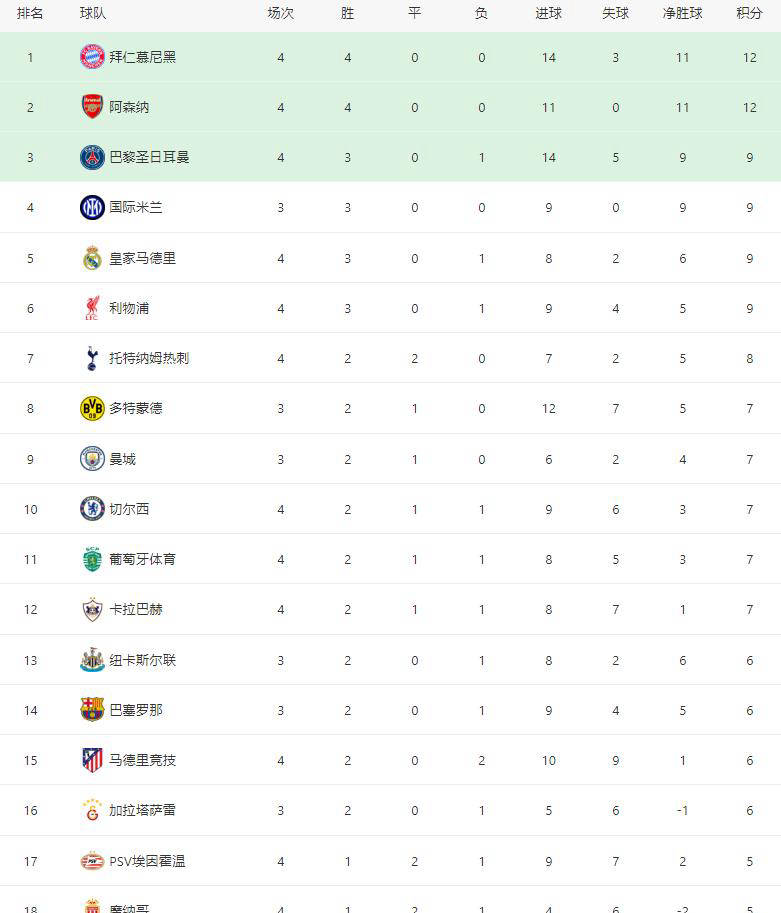Select the 马德里竞技 team name
781x913 pixels.
pos(142,760)
